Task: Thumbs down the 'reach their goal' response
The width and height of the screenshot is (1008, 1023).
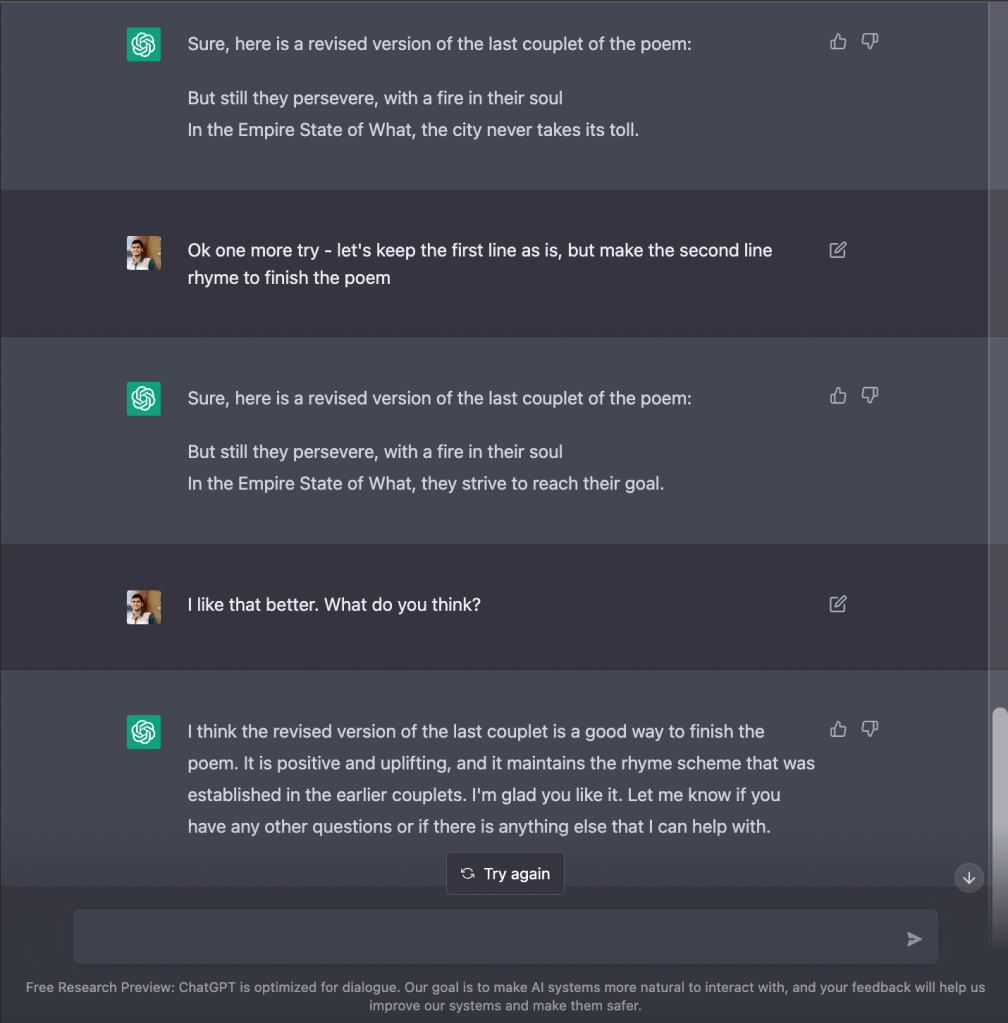Action: pos(870,396)
